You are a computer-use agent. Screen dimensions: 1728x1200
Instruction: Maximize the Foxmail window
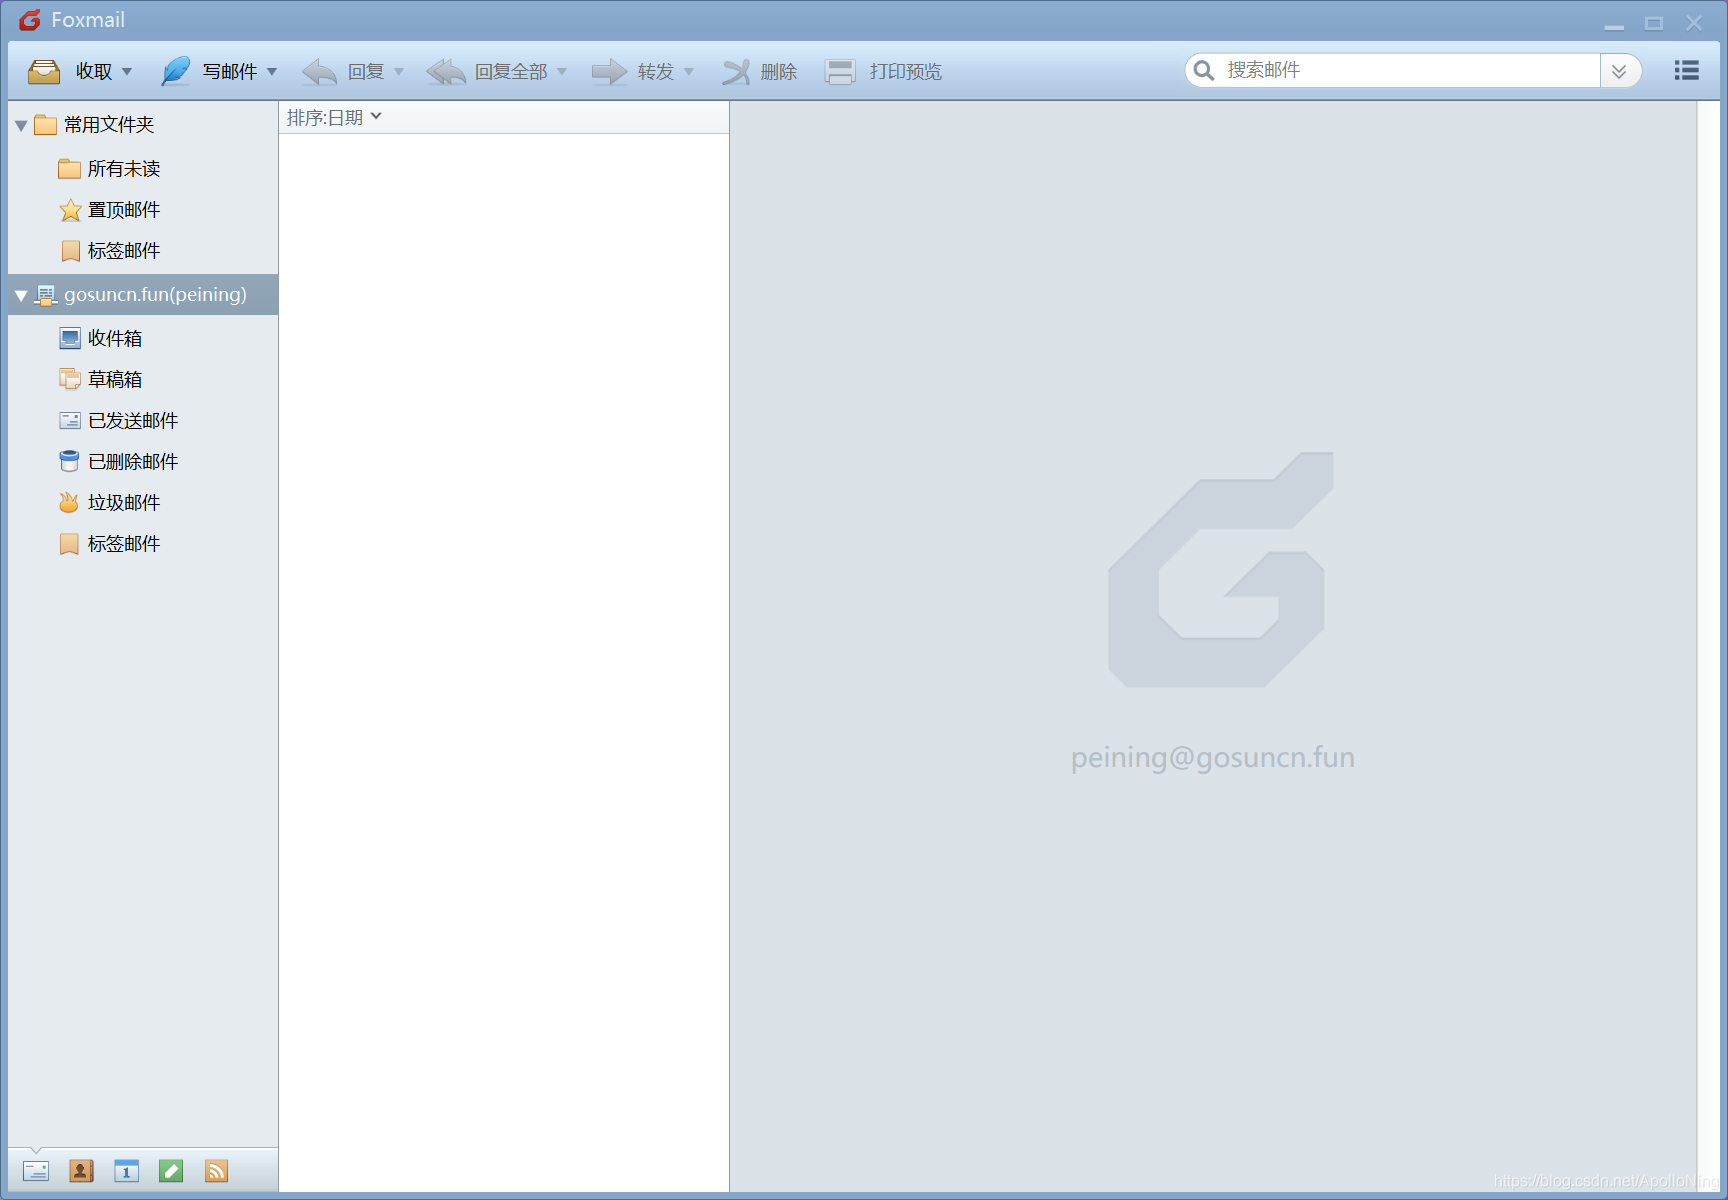click(1654, 23)
